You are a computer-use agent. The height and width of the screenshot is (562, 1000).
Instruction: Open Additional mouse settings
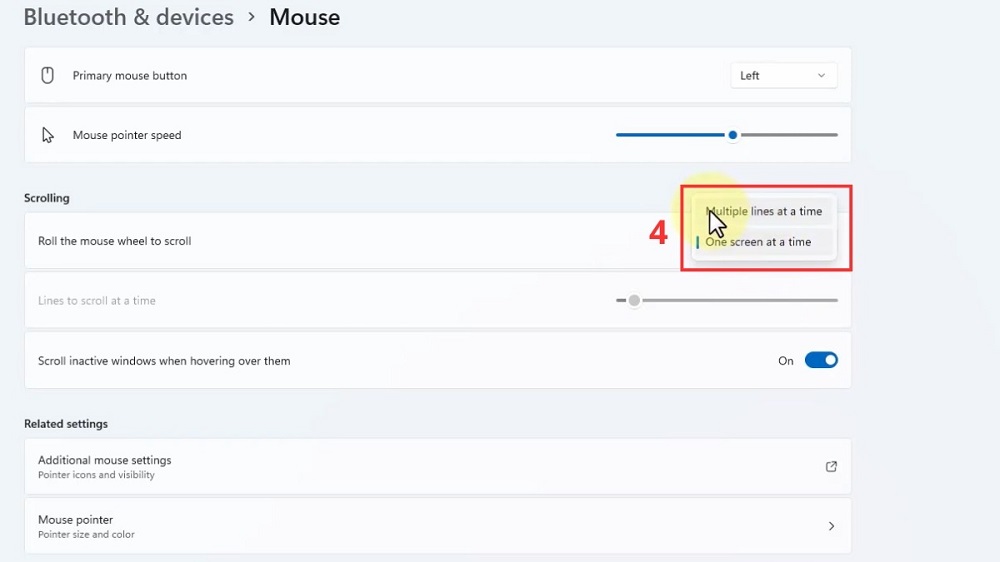coord(105,461)
